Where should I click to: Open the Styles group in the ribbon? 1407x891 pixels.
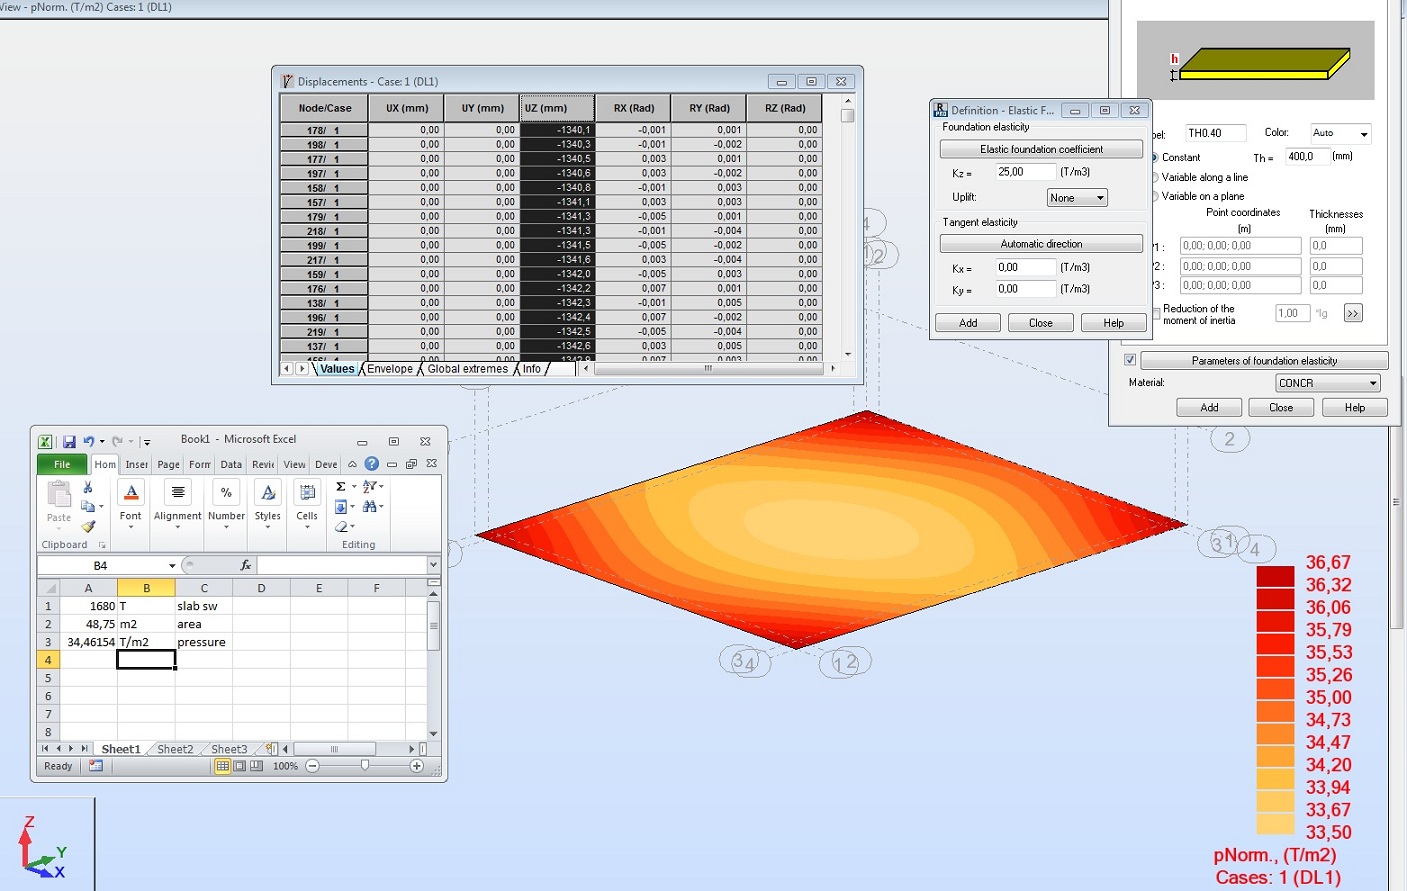click(x=268, y=503)
